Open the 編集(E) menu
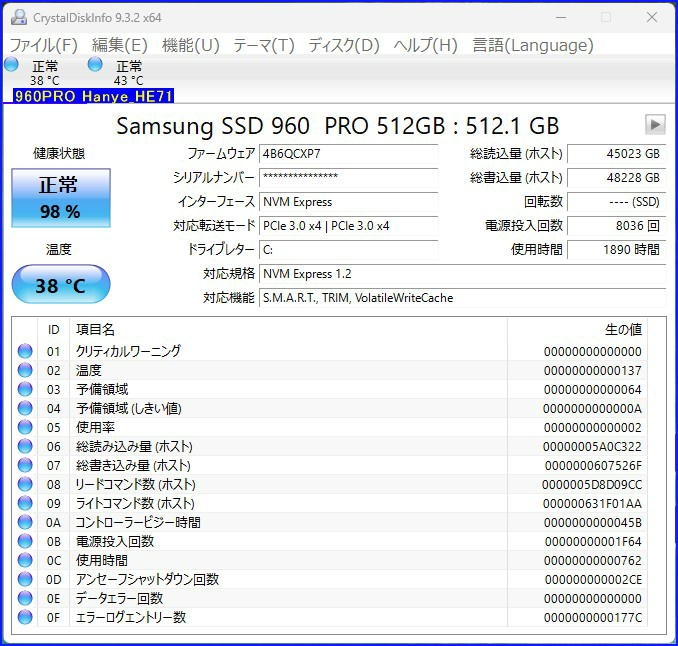Viewport: 678px width, 646px height. pyautogui.click(x=120, y=45)
